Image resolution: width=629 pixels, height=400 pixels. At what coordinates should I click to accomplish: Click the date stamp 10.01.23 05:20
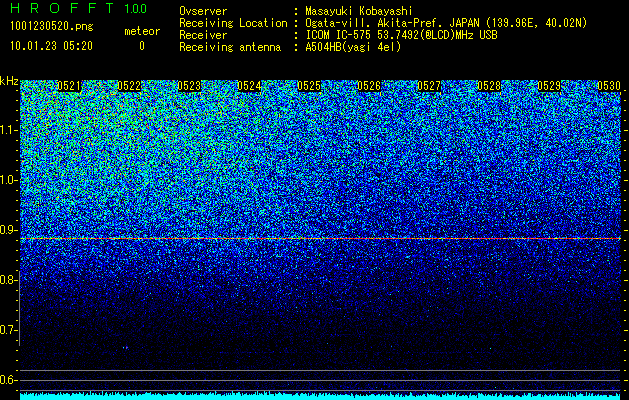51,46
